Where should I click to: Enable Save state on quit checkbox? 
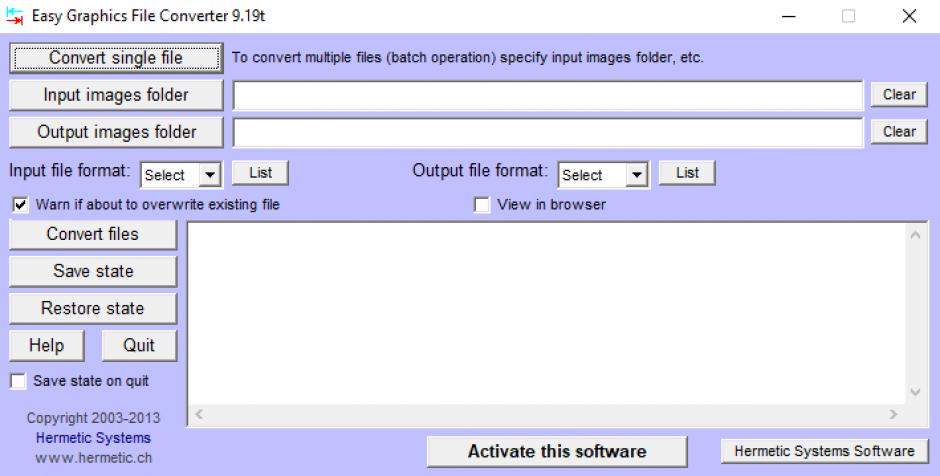pos(18,381)
